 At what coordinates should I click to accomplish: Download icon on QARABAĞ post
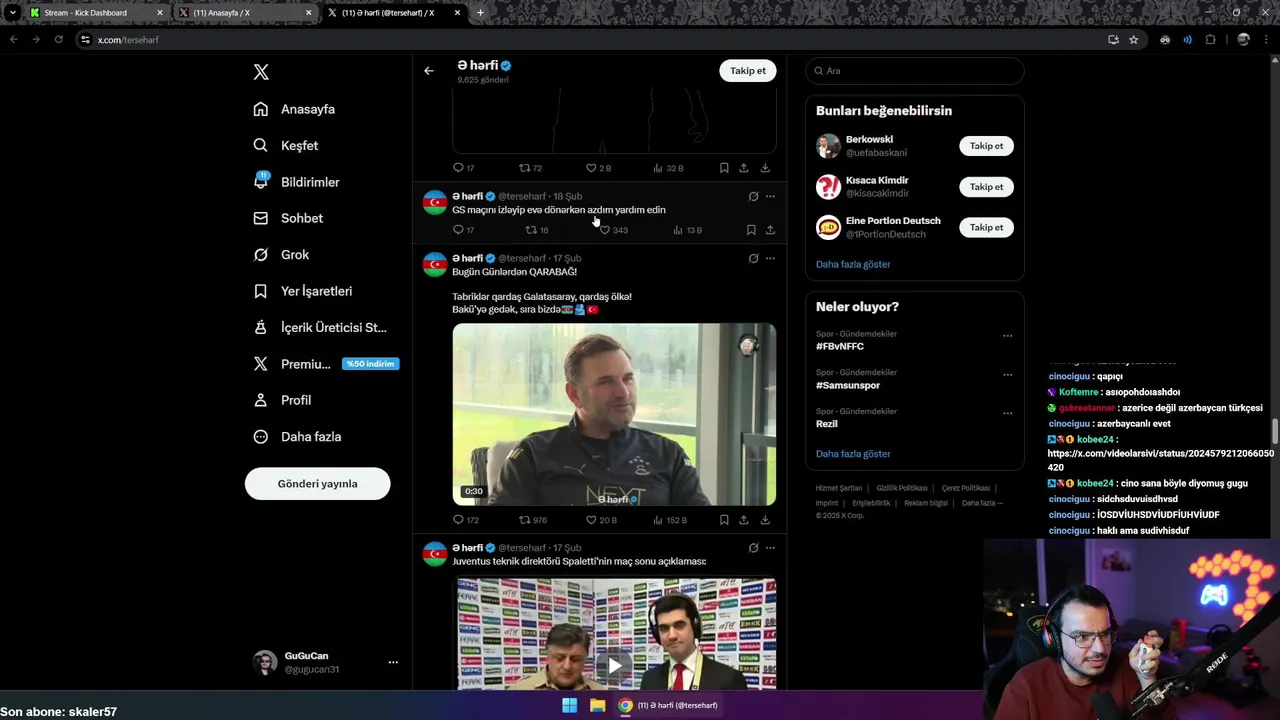pos(765,520)
